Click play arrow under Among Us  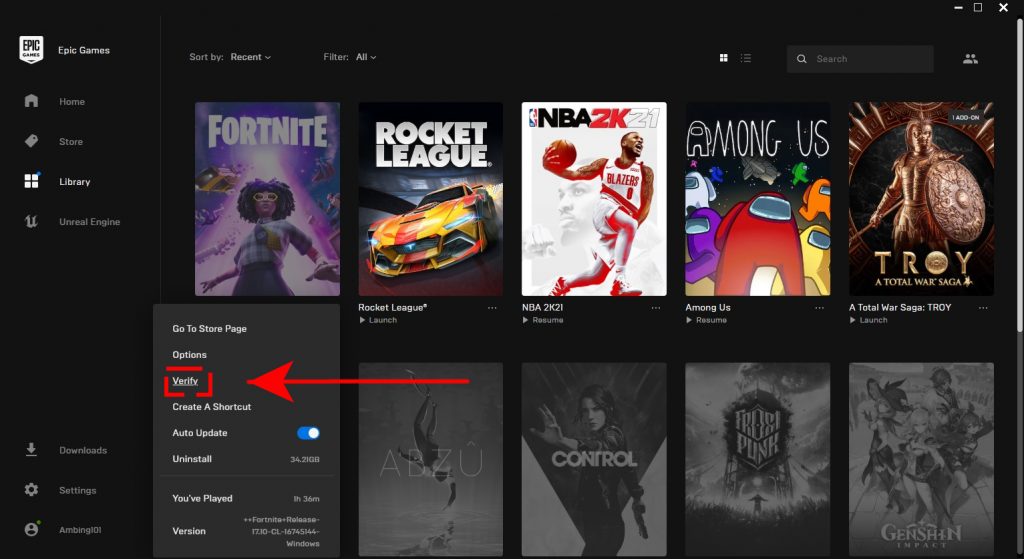pos(689,320)
